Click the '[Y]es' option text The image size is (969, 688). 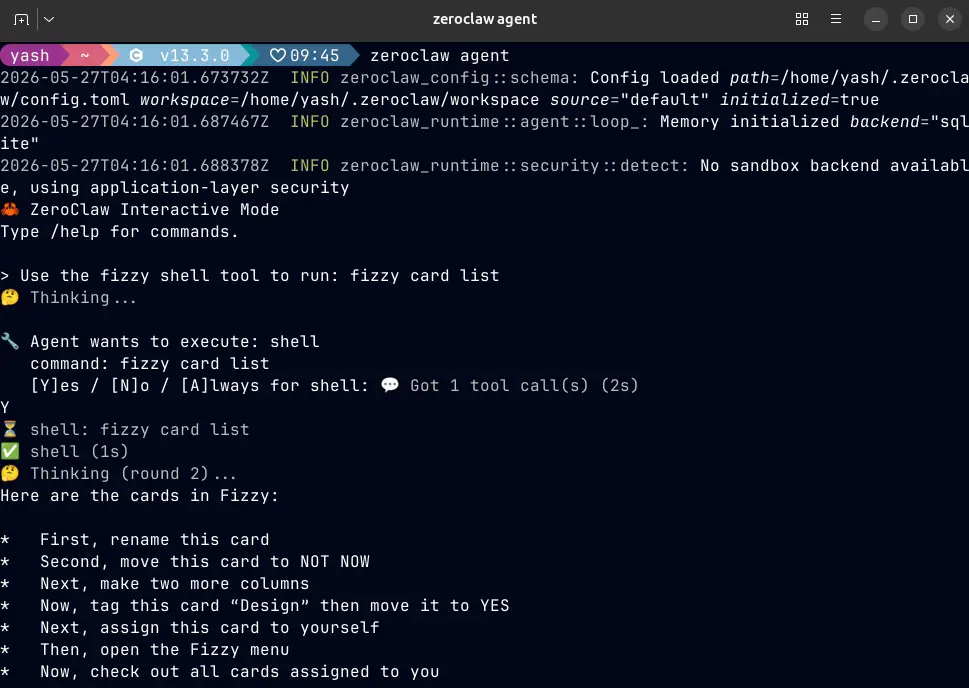point(55,386)
